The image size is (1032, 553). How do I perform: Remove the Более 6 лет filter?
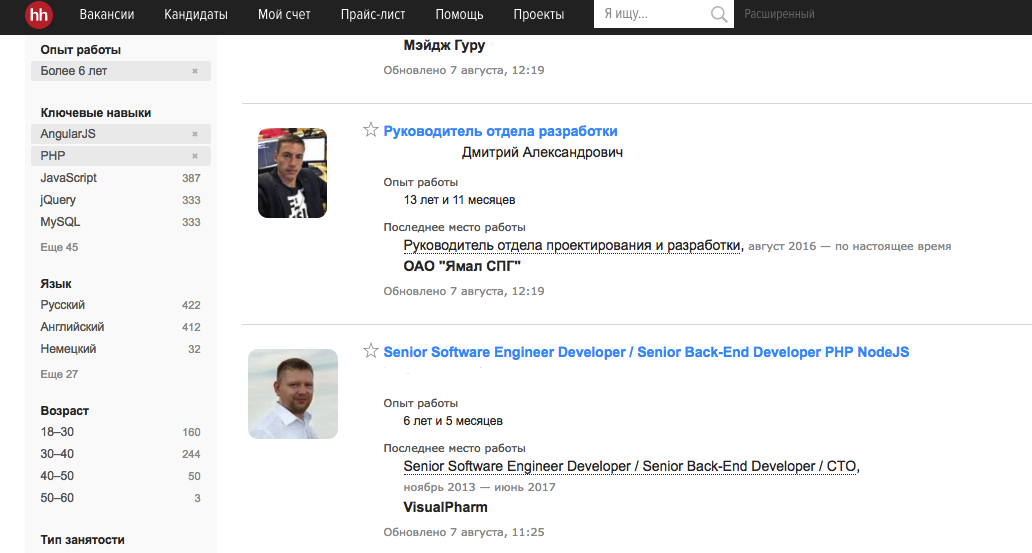(x=195, y=72)
